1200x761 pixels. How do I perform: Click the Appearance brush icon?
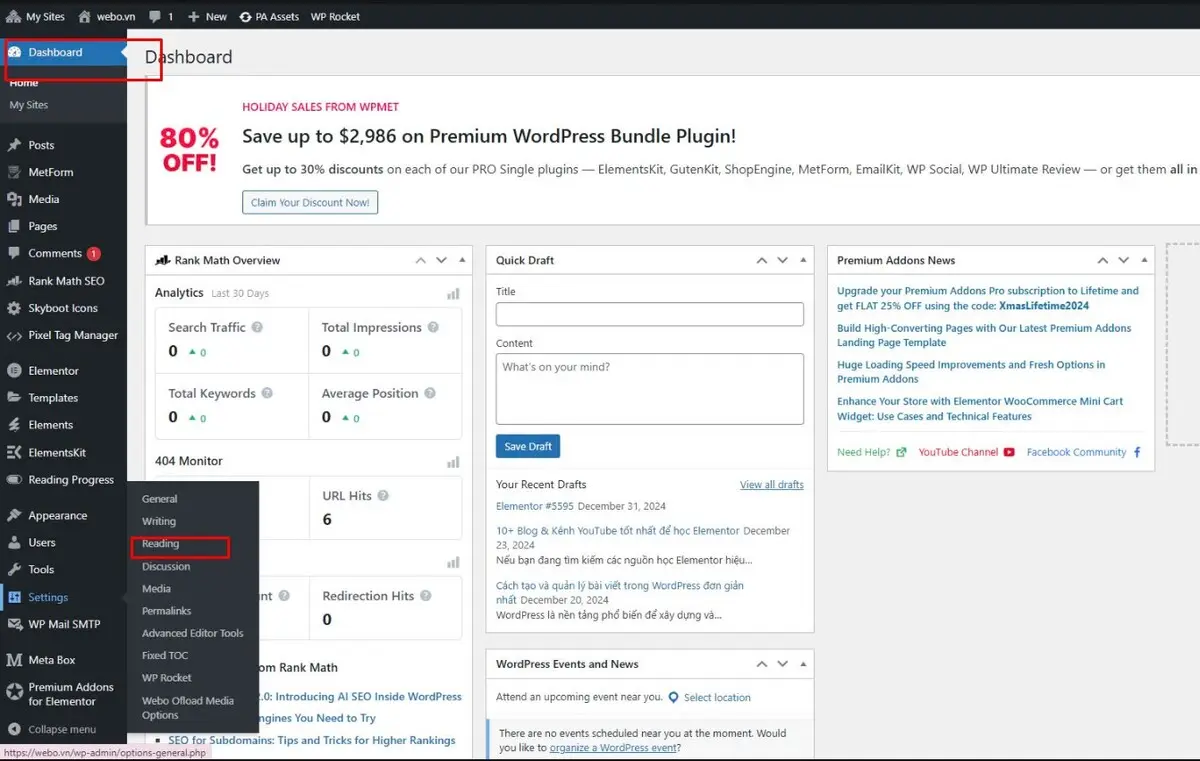click(x=14, y=515)
